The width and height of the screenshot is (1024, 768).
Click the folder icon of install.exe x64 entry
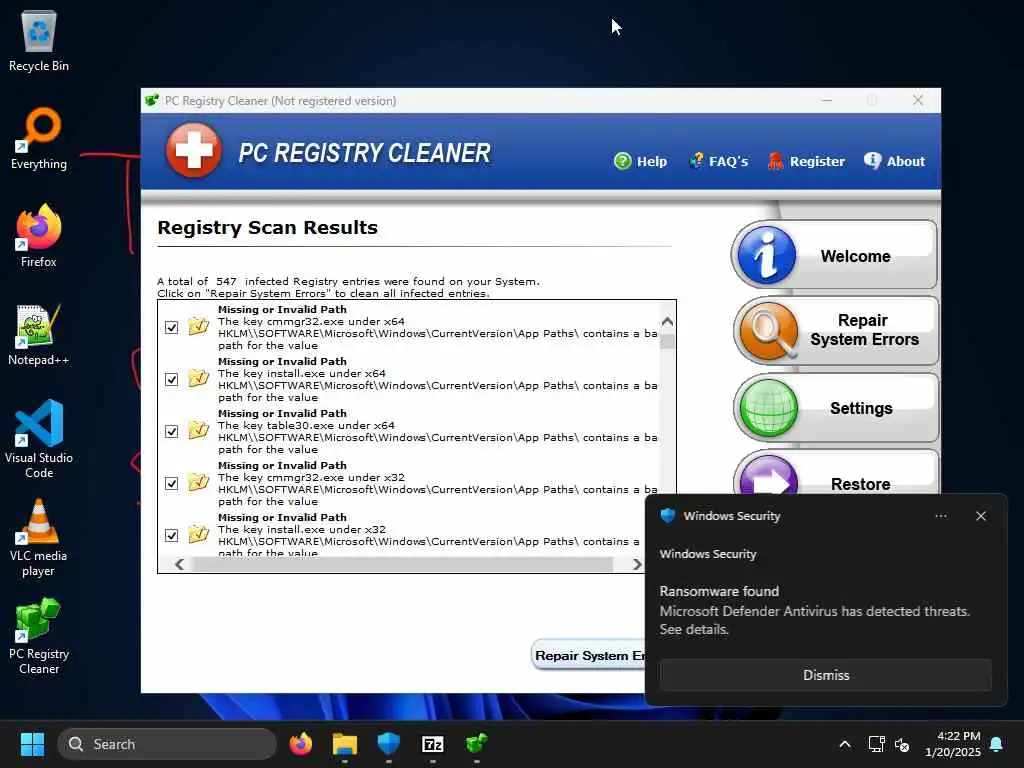pyautogui.click(x=199, y=377)
